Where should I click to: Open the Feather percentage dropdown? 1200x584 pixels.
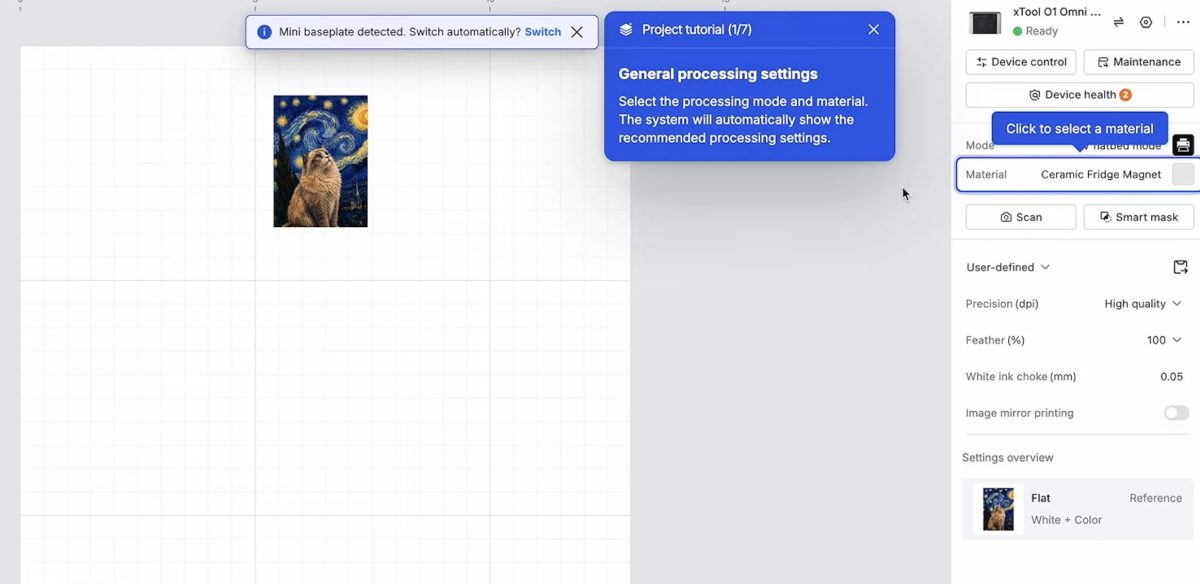point(1164,340)
